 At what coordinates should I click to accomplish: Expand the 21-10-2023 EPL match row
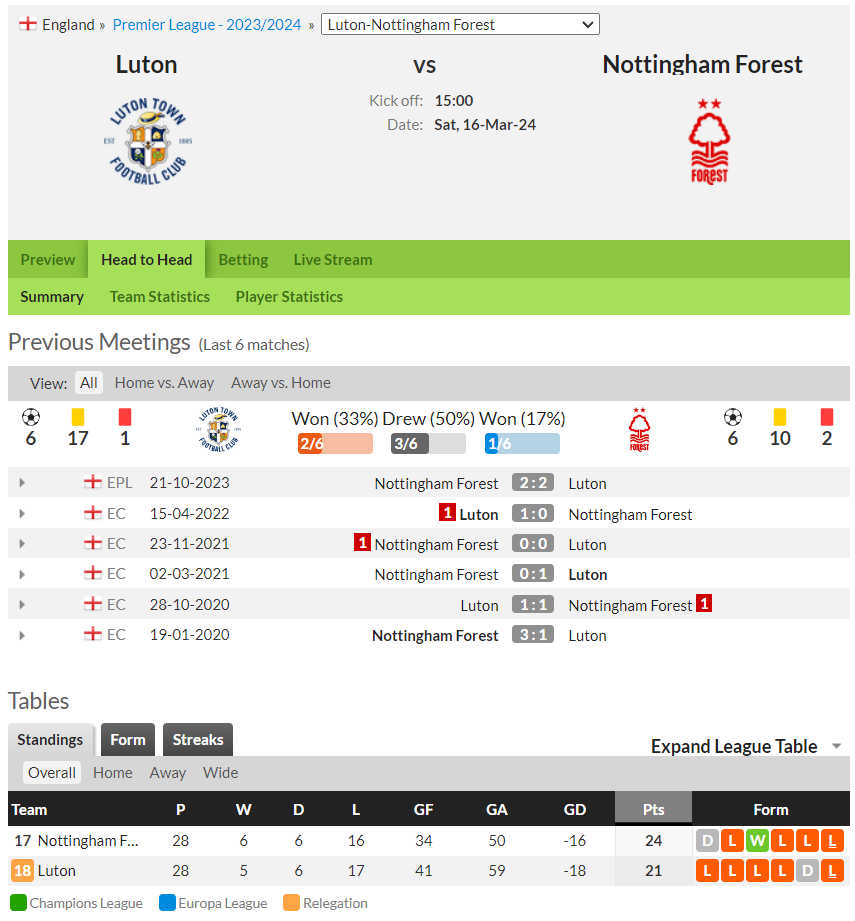[x=22, y=483]
